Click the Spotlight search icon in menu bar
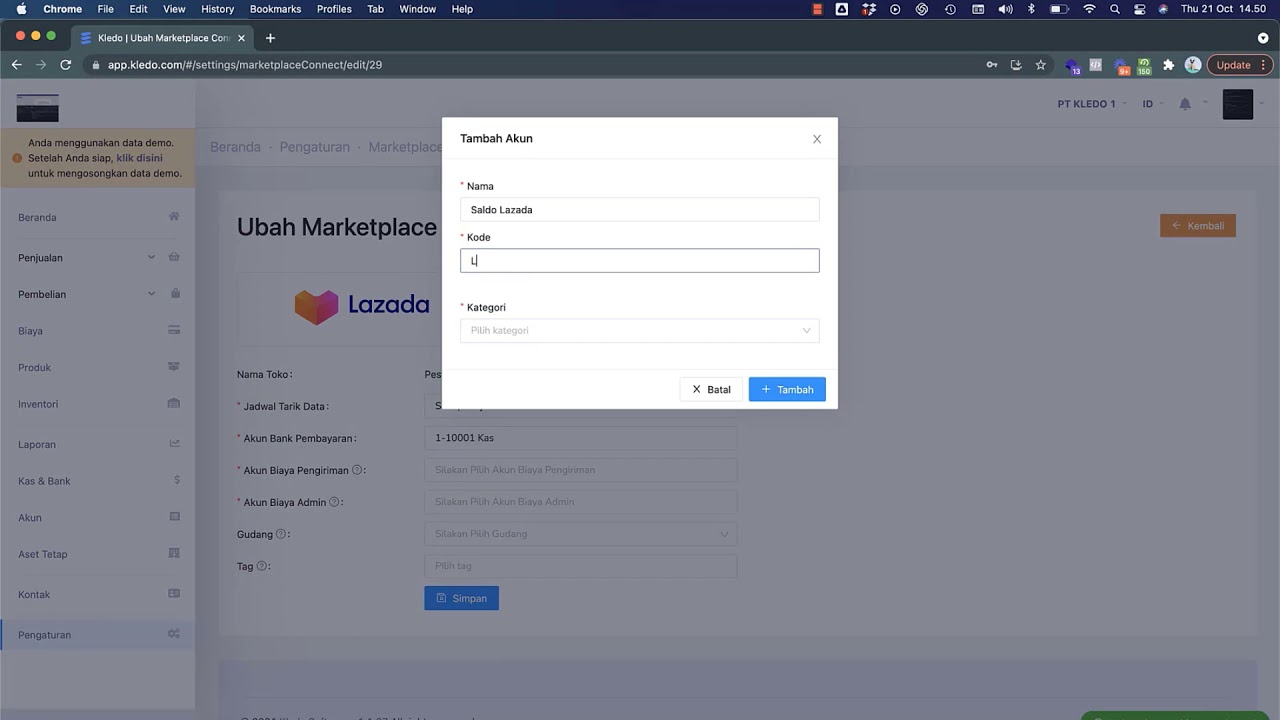 [x=1114, y=9]
